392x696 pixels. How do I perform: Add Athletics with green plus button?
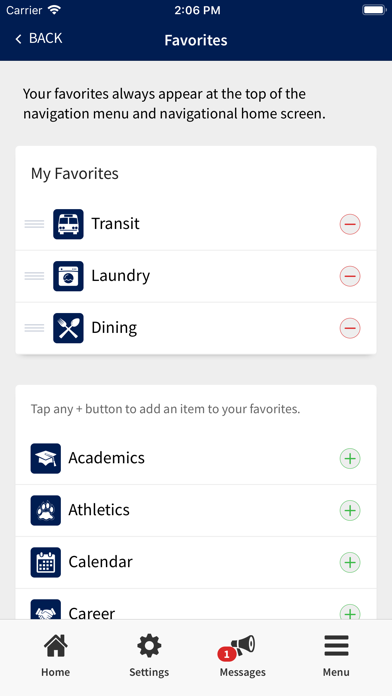[350, 510]
